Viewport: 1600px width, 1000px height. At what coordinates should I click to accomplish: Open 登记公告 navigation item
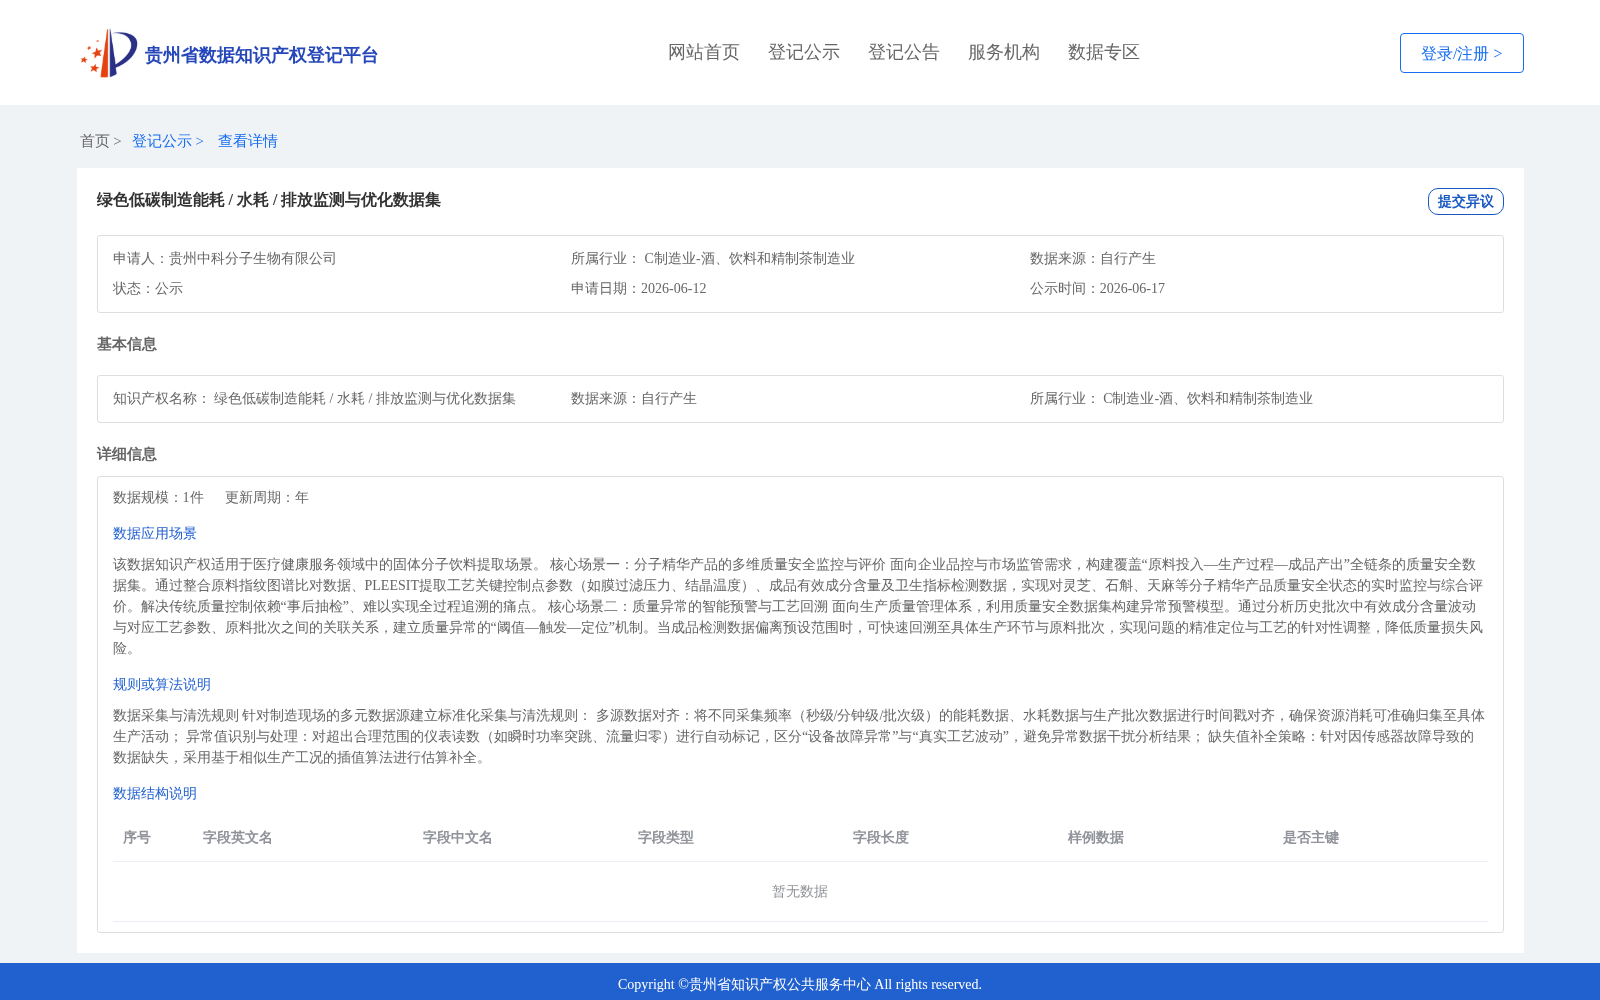pyautogui.click(x=904, y=52)
